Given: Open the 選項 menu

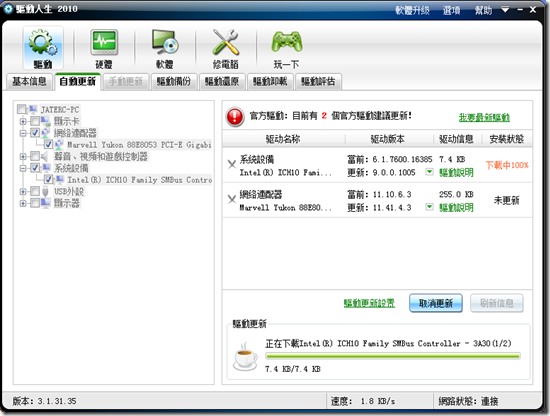Looking at the screenshot, I should 451,10.
